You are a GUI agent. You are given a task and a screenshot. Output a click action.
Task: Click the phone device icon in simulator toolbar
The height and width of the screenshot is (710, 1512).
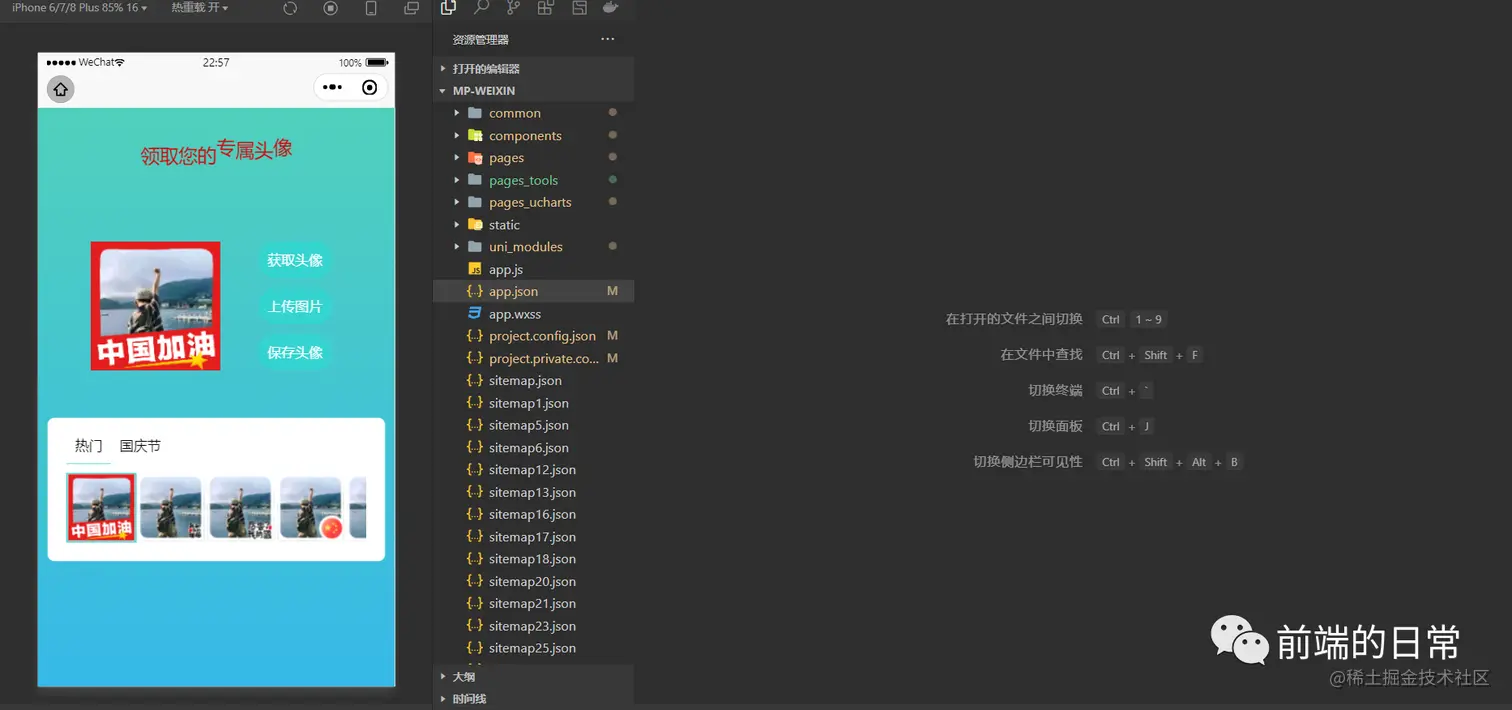[x=371, y=8]
